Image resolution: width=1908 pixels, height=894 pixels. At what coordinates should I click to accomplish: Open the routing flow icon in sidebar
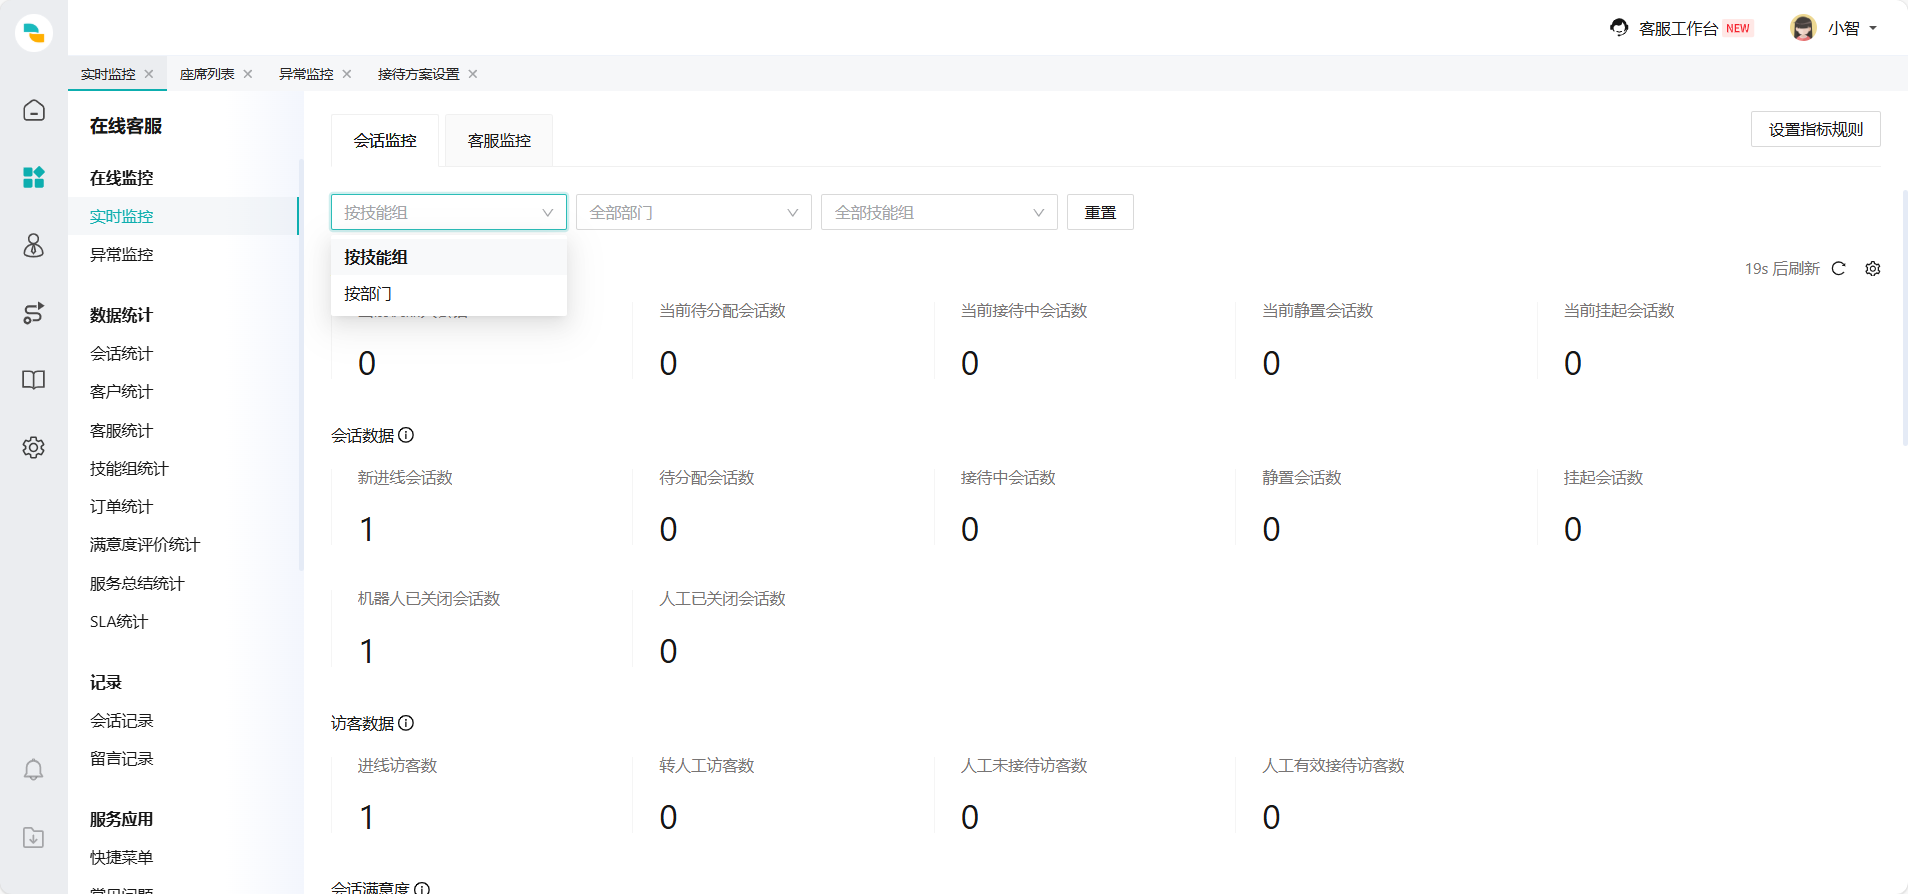[34, 313]
